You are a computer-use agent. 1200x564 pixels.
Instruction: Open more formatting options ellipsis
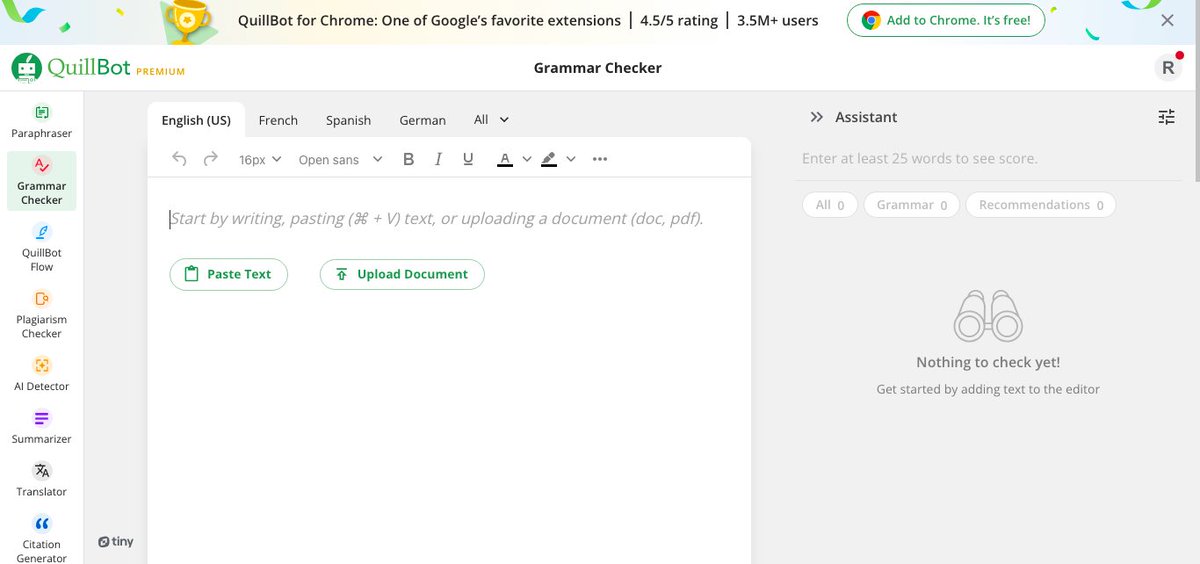click(600, 159)
